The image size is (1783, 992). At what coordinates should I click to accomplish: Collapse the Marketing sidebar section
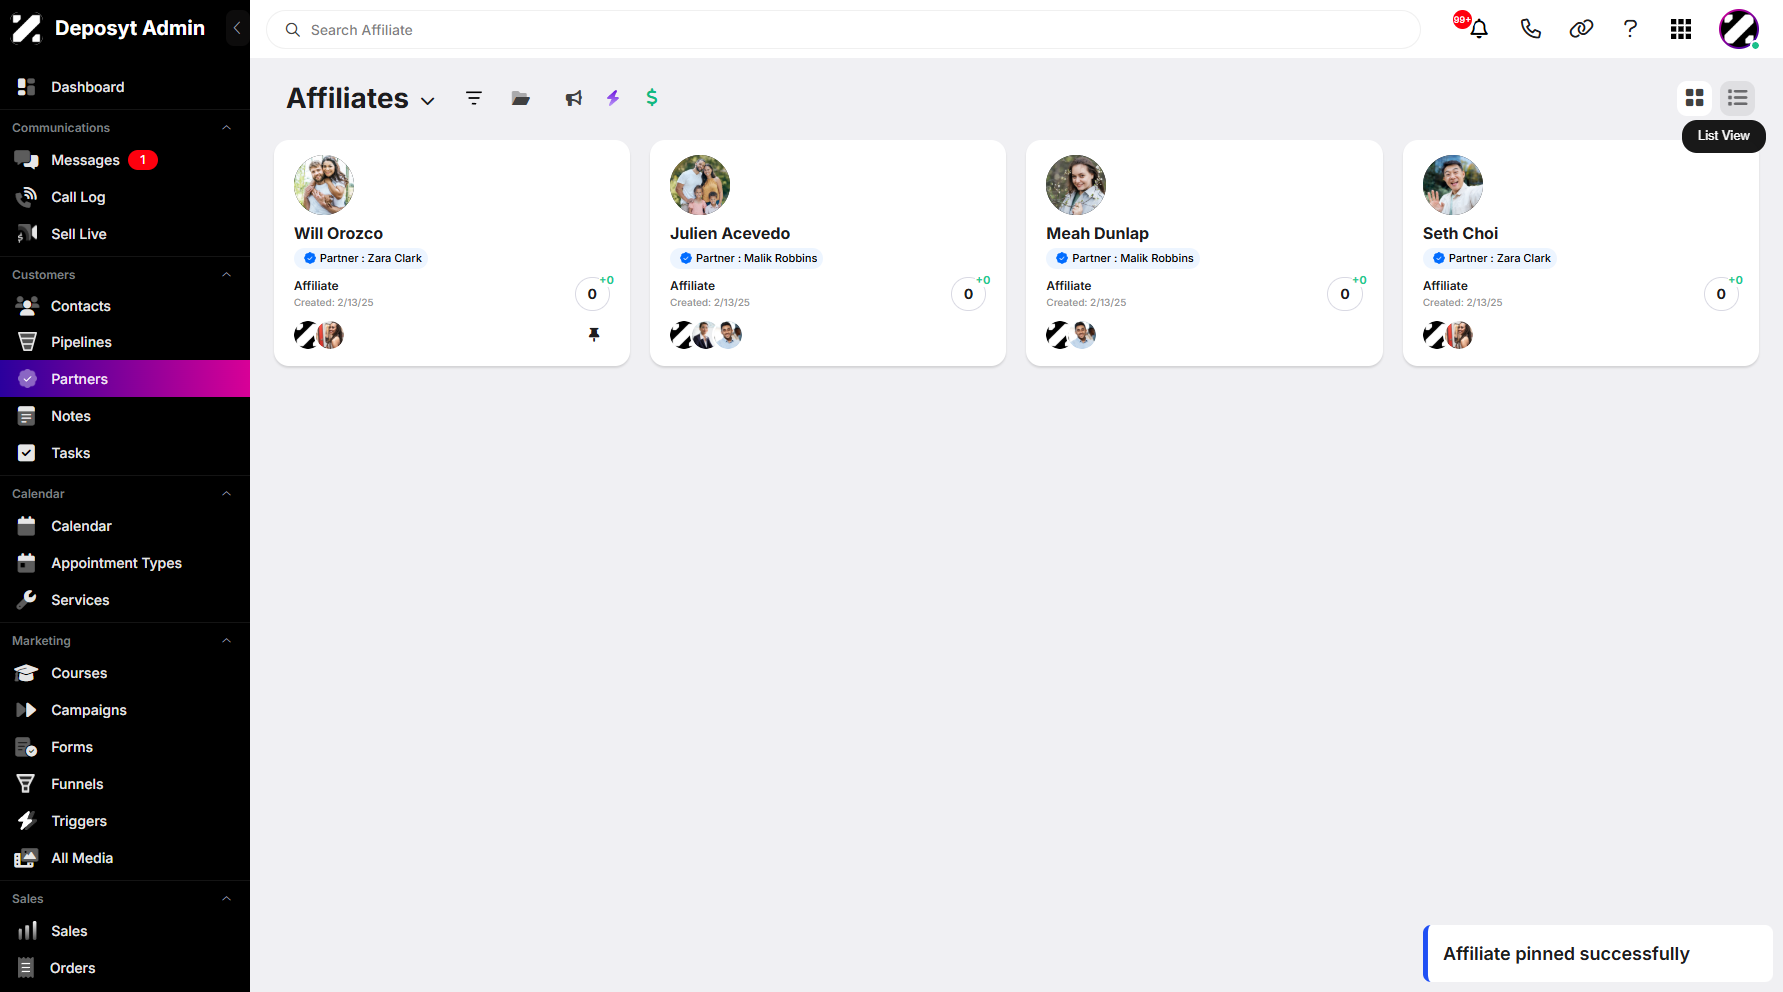[x=227, y=641]
